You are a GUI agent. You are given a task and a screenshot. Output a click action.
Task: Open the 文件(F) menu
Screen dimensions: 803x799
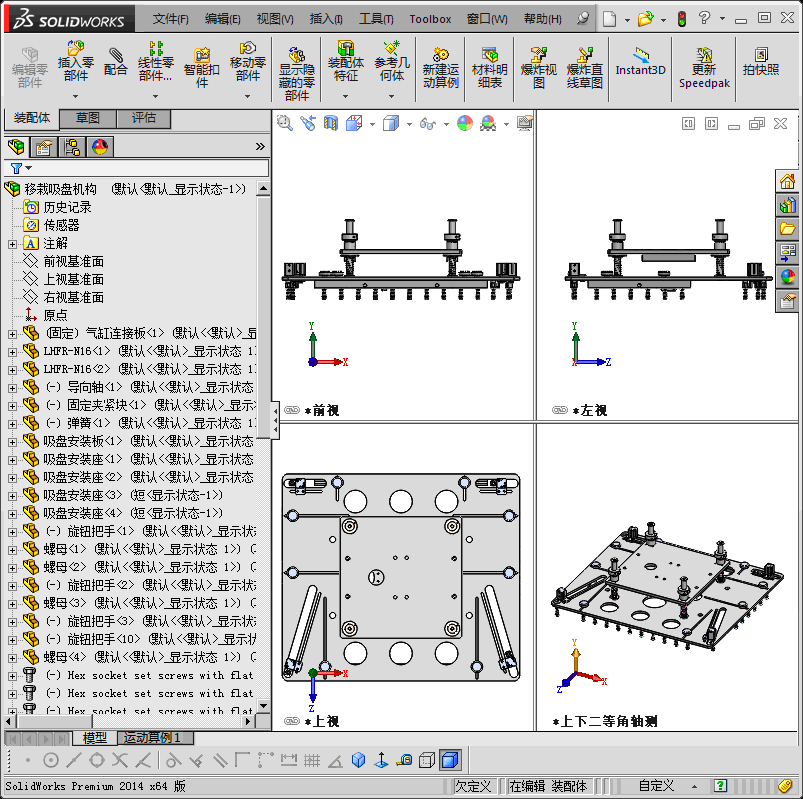pyautogui.click(x=171, y=19)
